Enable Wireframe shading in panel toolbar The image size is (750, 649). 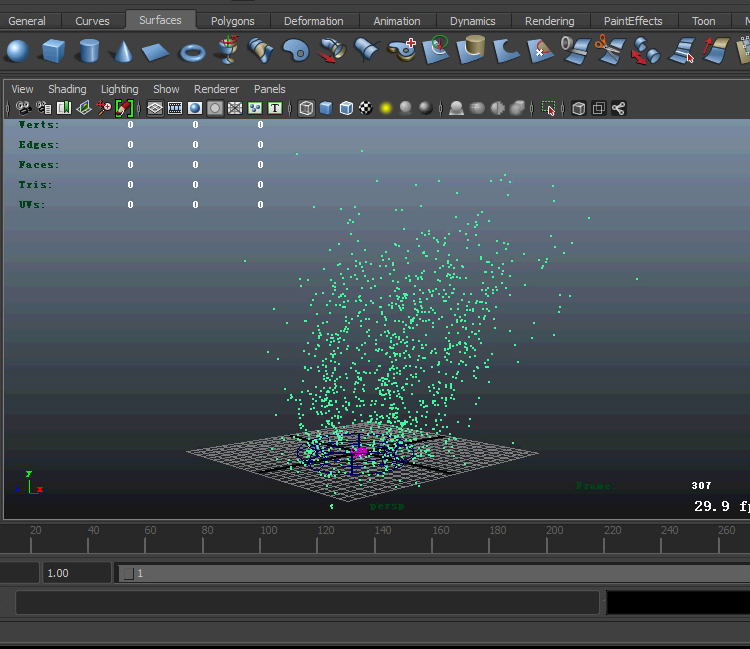tap(306, 109)
